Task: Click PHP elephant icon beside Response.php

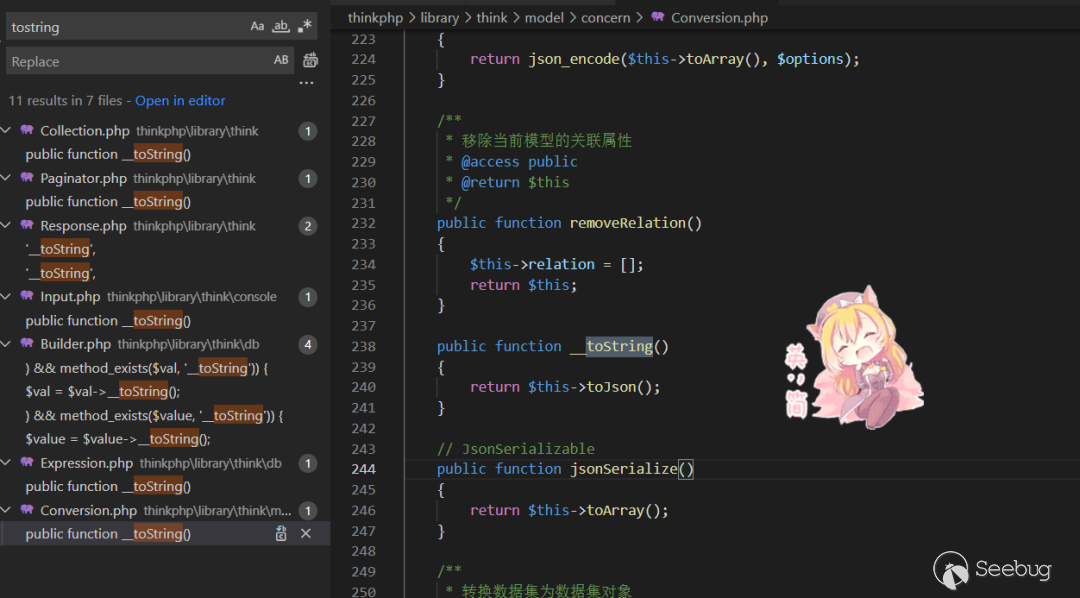Action: pos(27,225)
